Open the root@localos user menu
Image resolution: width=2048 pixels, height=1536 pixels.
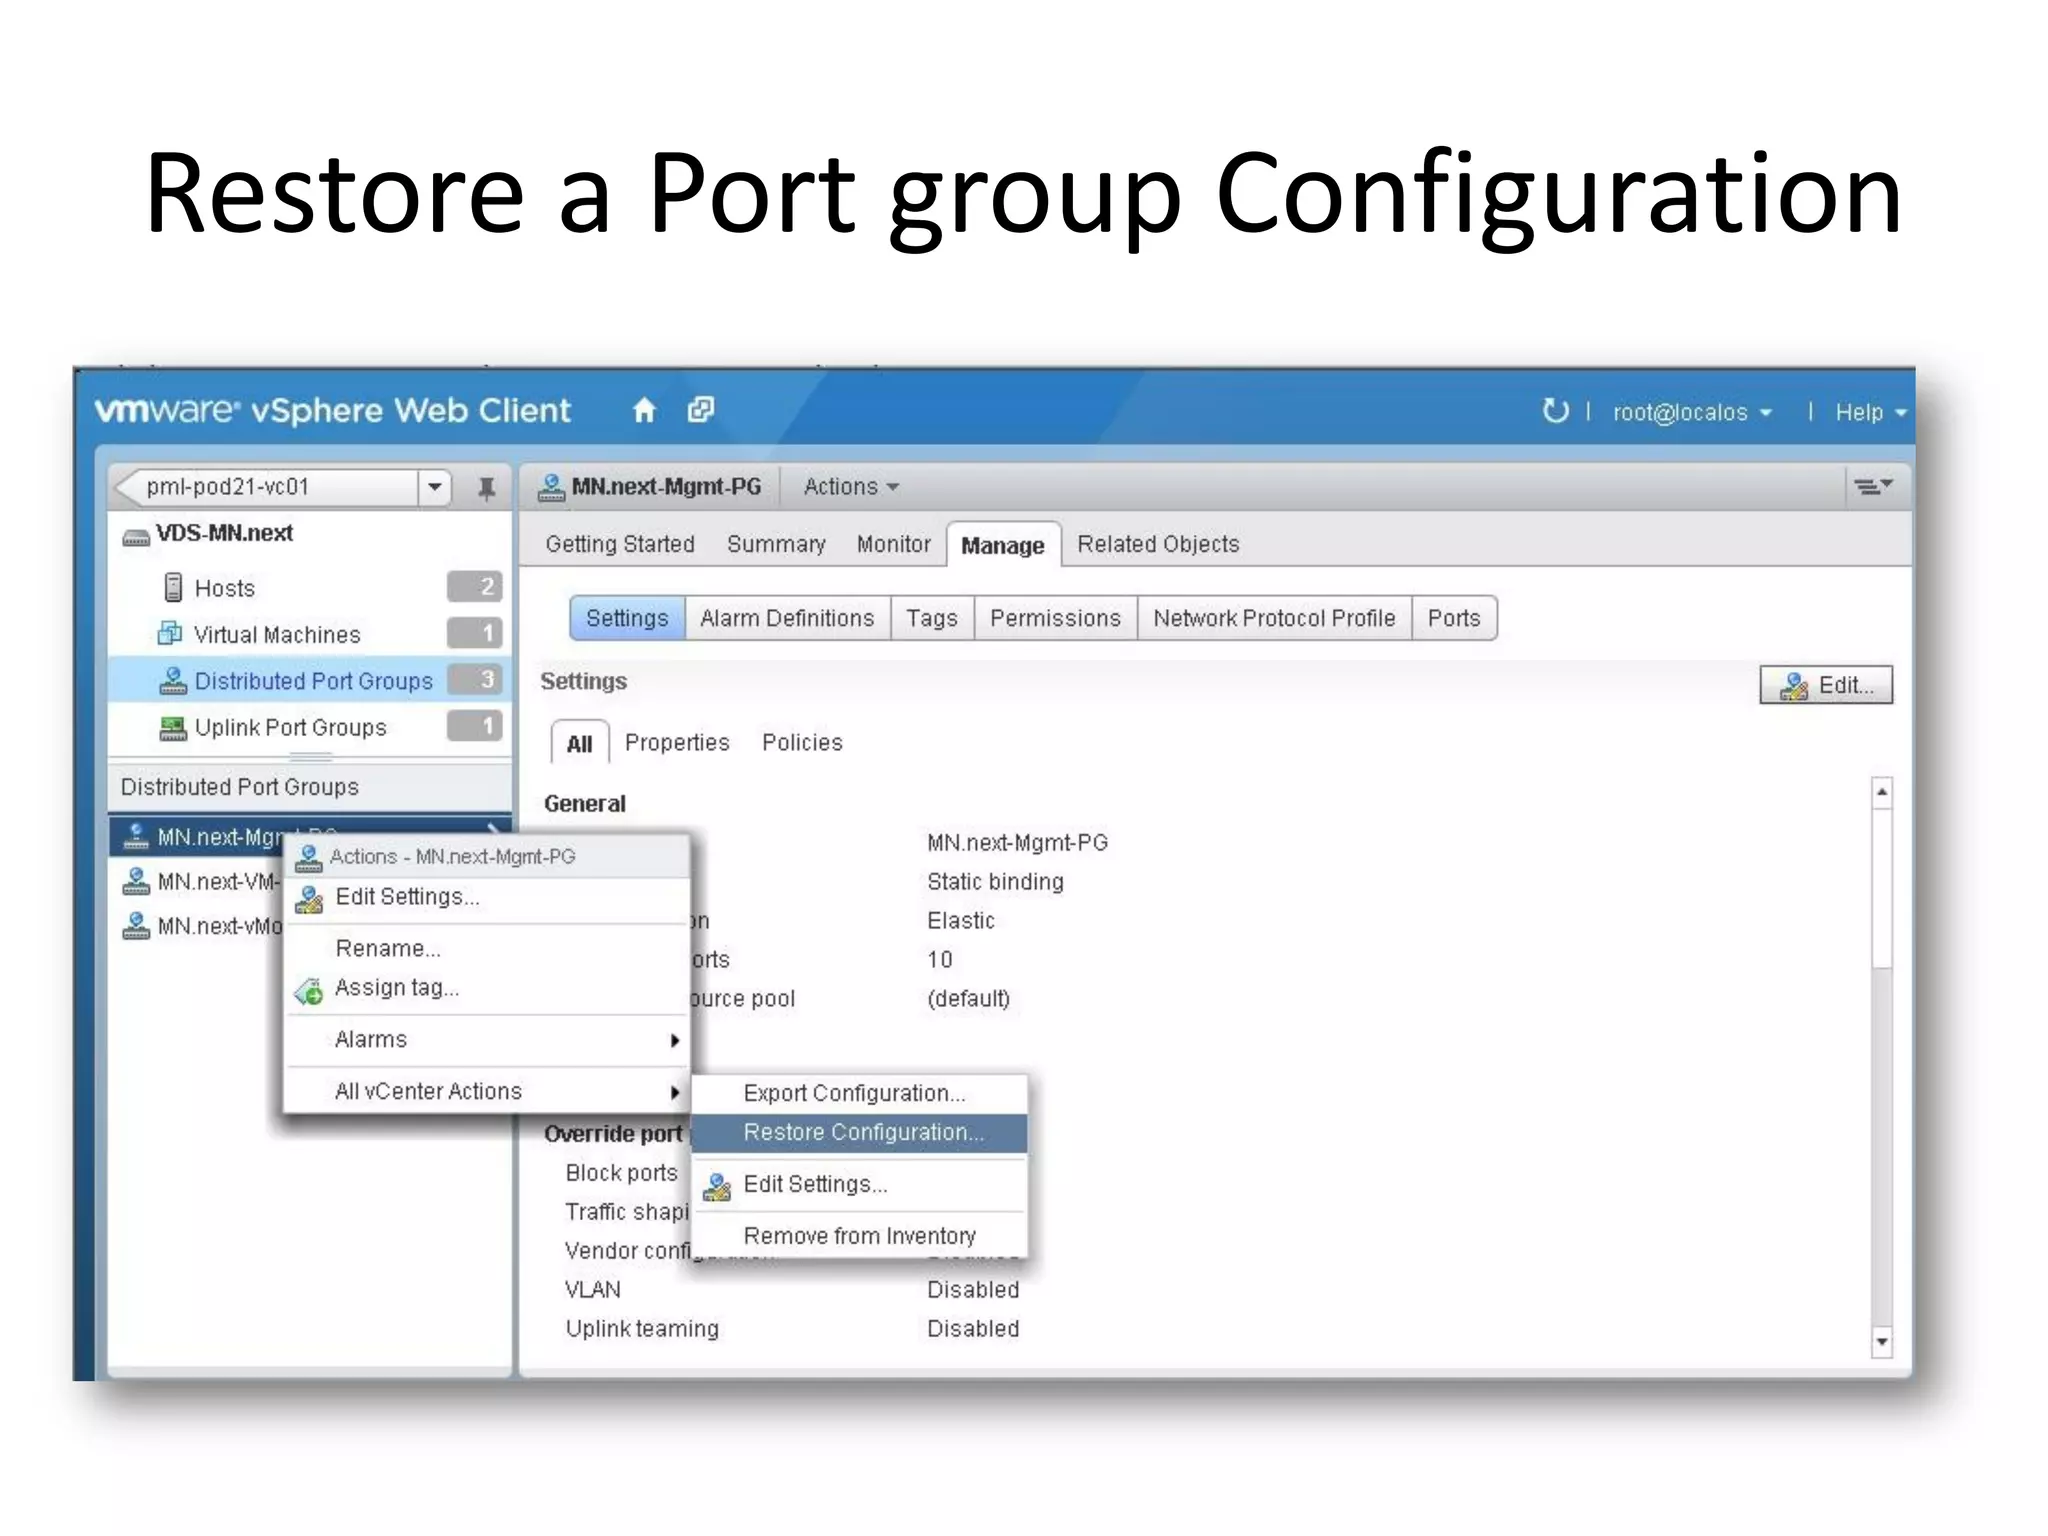click(x=1692, y=412)
